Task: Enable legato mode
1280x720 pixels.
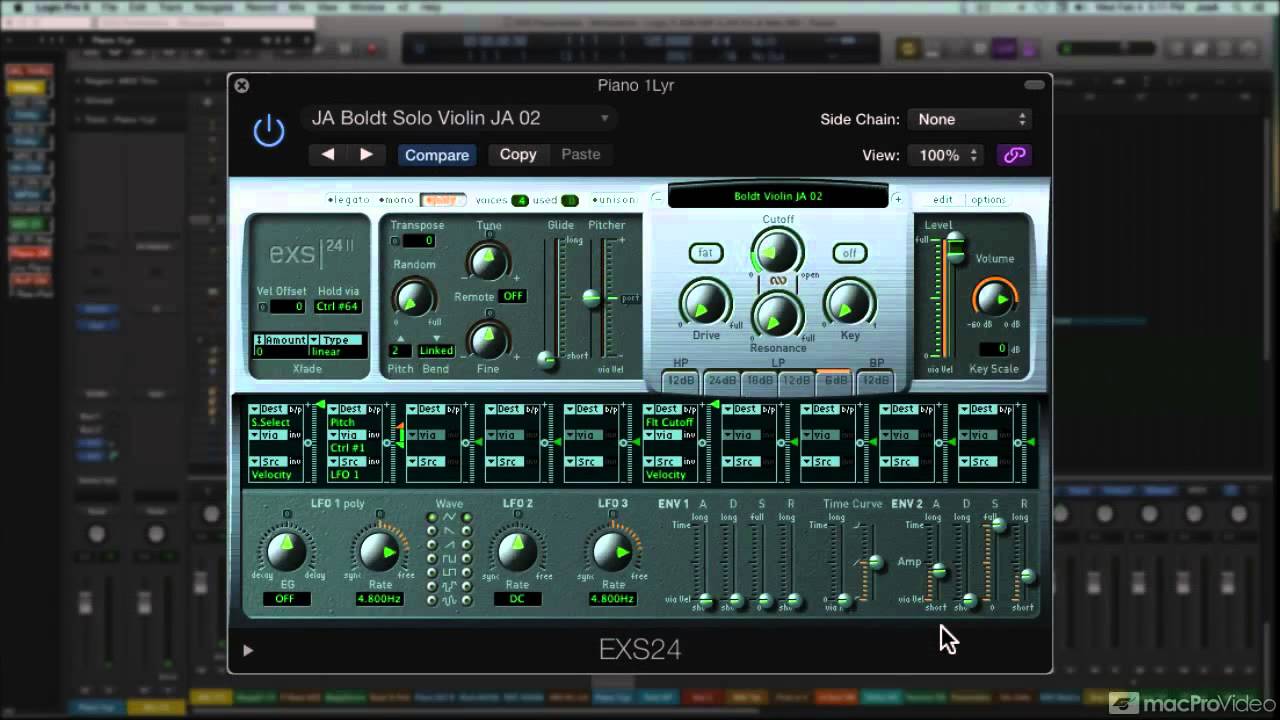Action: pos(349,200)
